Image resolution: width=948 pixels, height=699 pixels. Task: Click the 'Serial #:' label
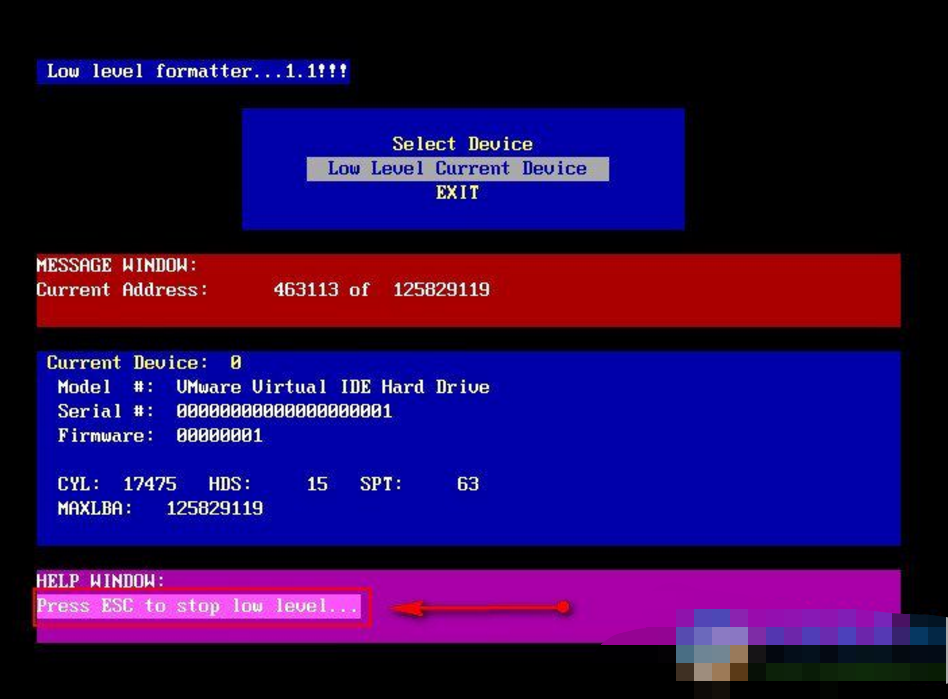click(x=105, y=411)
